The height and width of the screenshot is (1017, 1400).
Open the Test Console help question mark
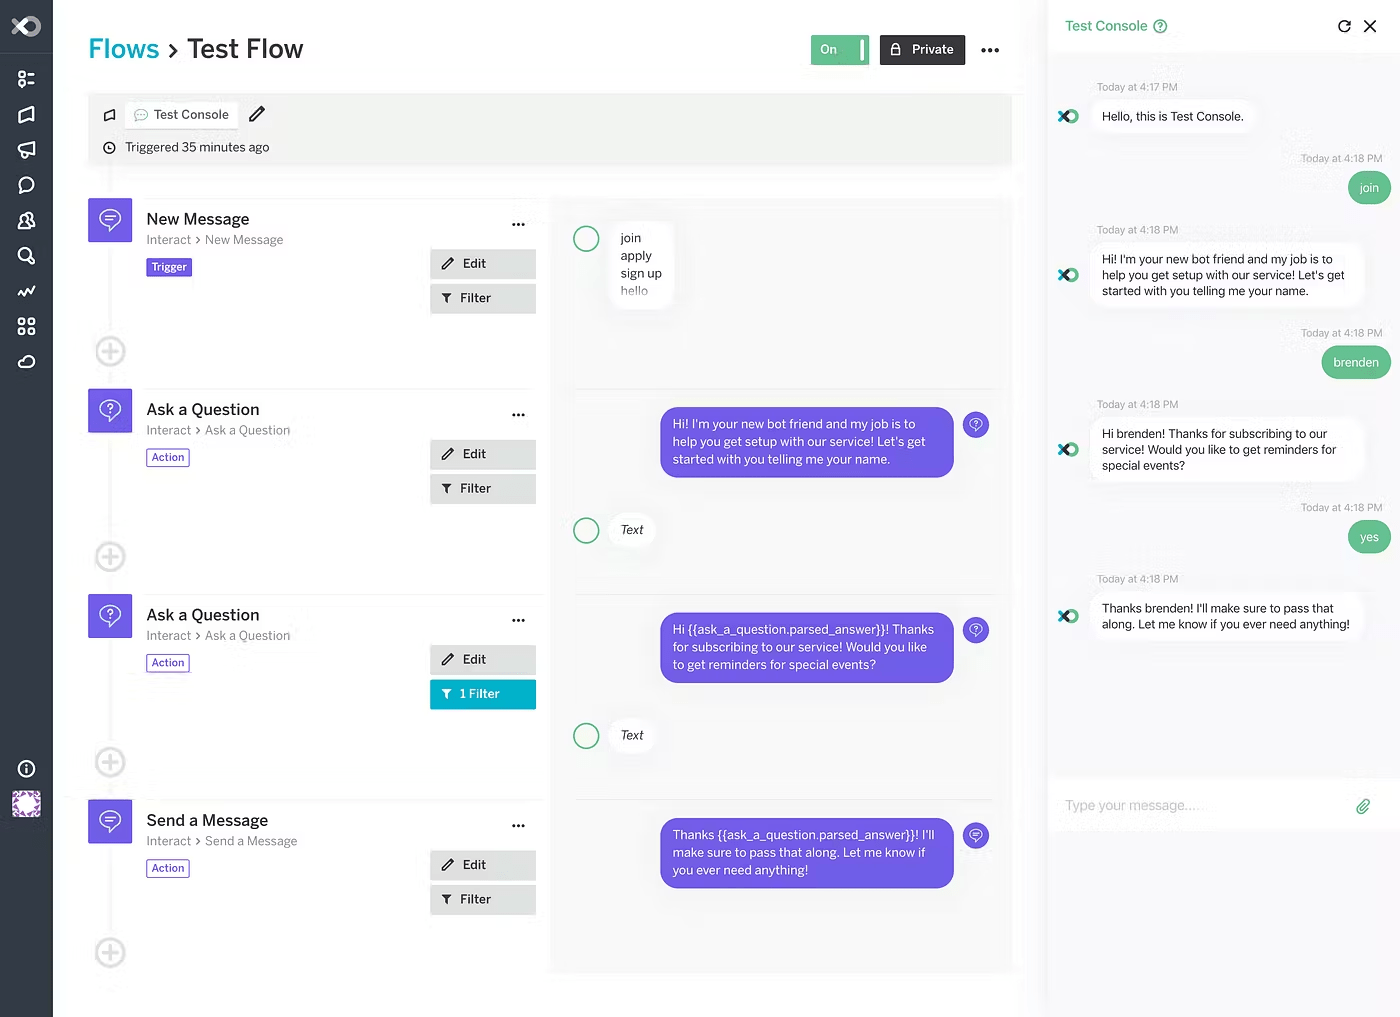click(1159, 25)
